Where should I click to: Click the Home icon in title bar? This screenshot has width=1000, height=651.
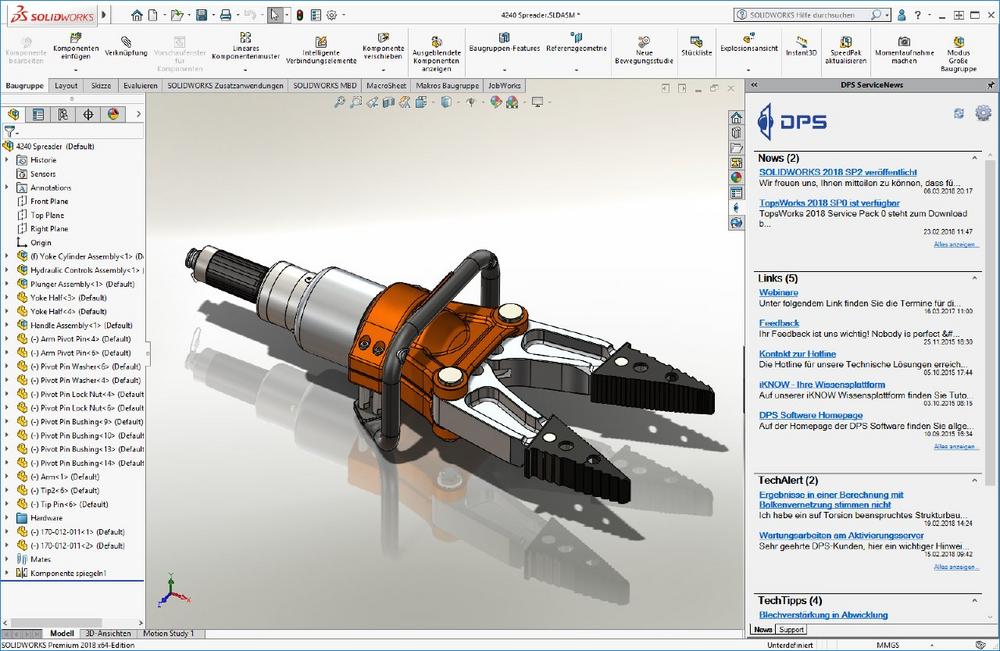[x=136, y=15]
